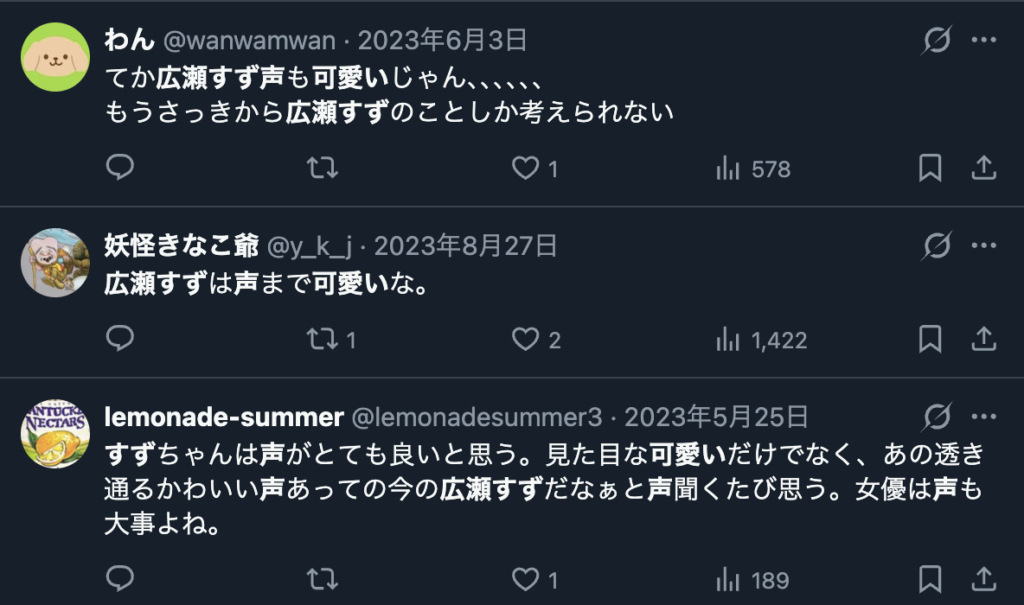Reply to わん's tweet about 広瀬すず
Viewport: 1024px width, 605px height.
click(120, 168)
